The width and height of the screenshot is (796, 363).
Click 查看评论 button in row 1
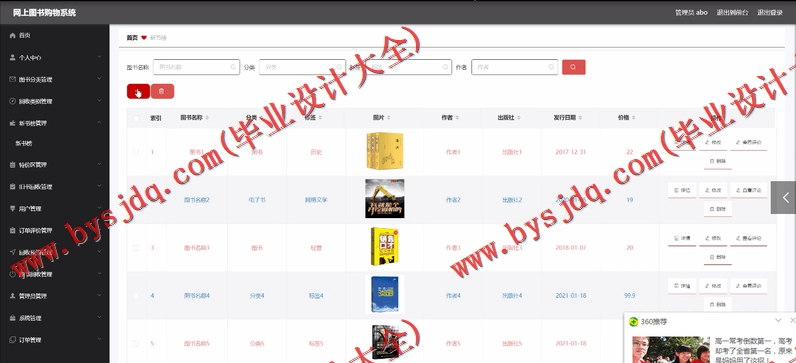[x=749, y=143]
